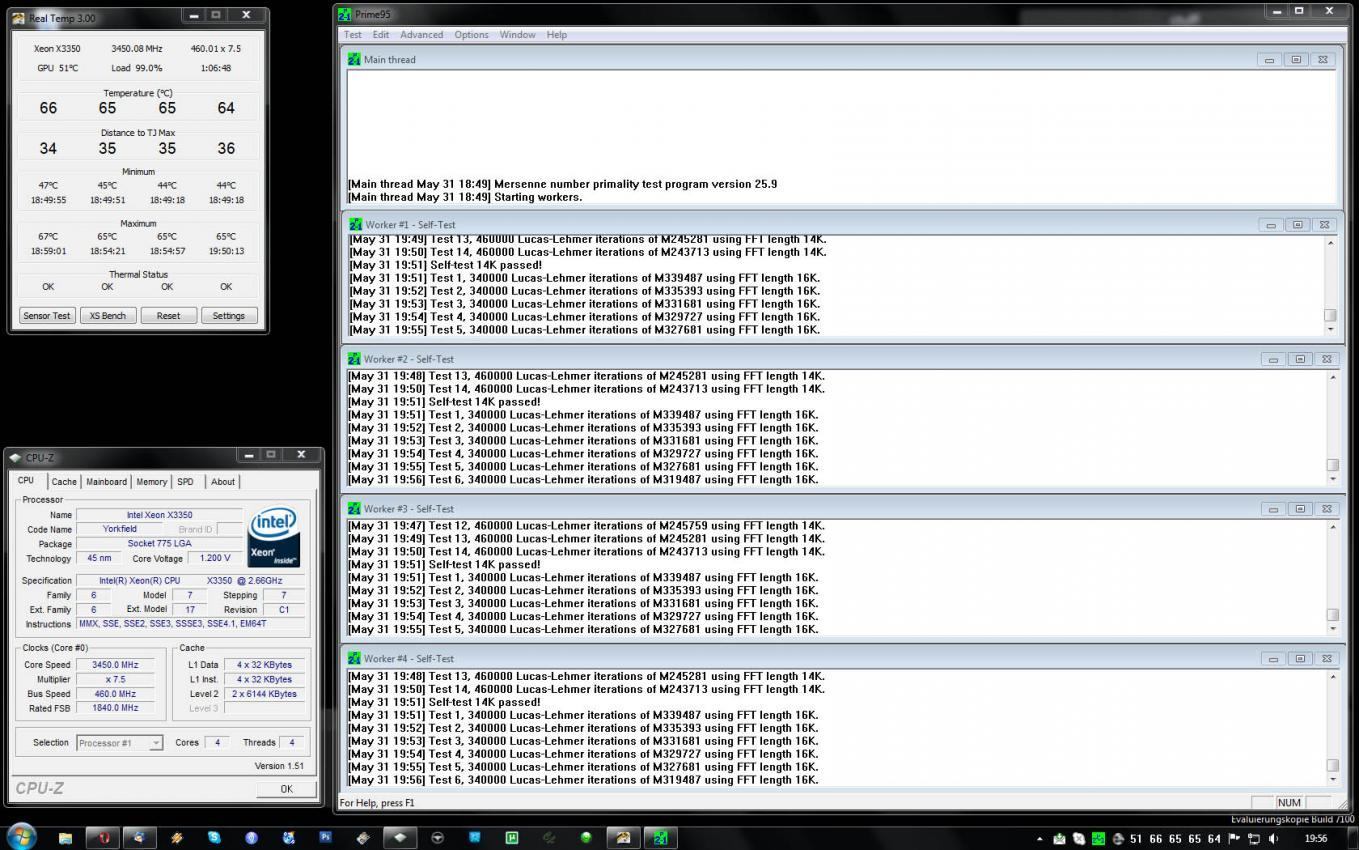Minimize Worker #3 Self-Test child window
Screen dimensions: 1359x850
pyautogui.click(x=1272, y=509)
